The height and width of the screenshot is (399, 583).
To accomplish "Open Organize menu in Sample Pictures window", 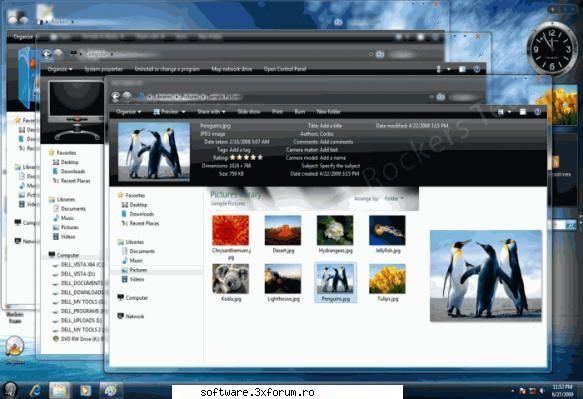I will pyautogui.click(x=128, y=112).
